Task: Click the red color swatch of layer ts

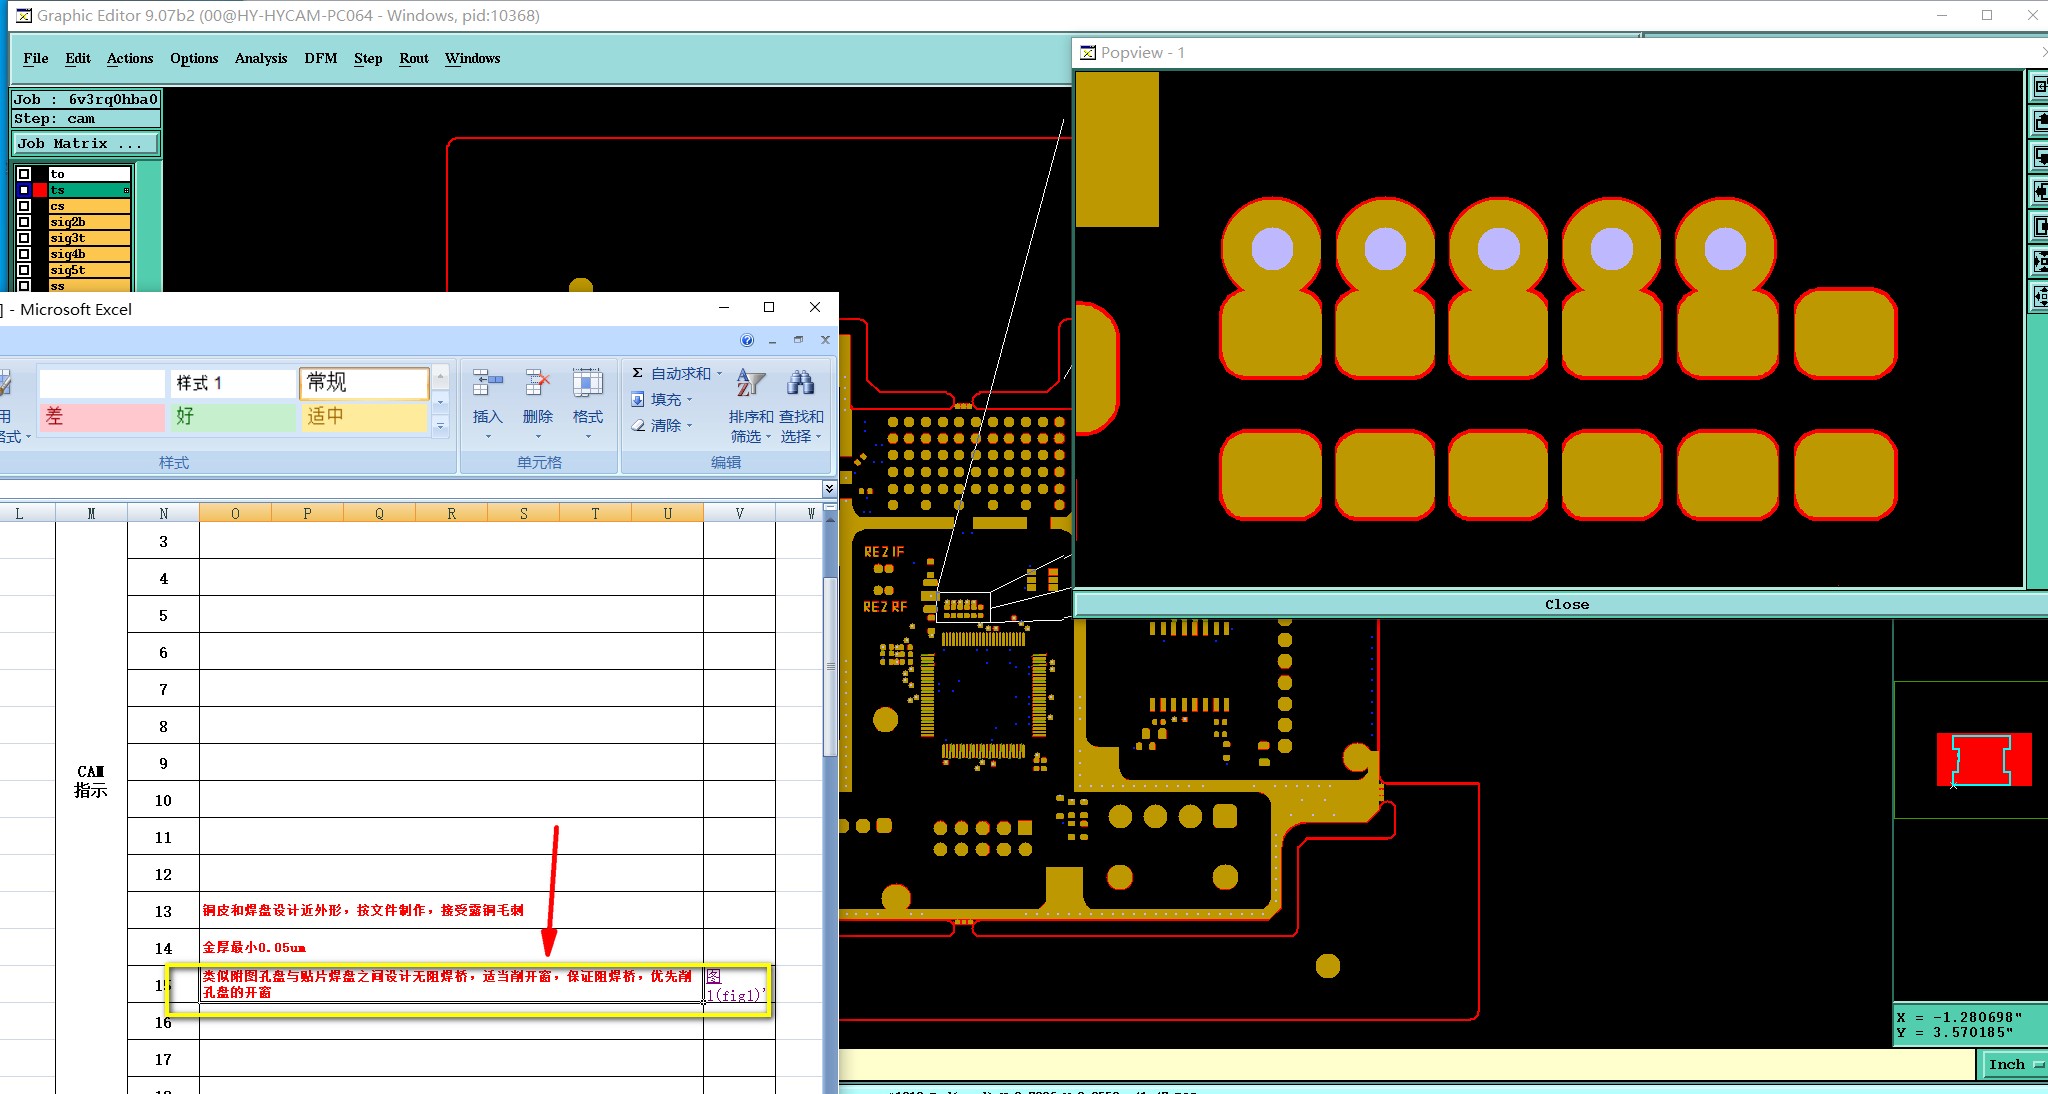Action: 40,190
